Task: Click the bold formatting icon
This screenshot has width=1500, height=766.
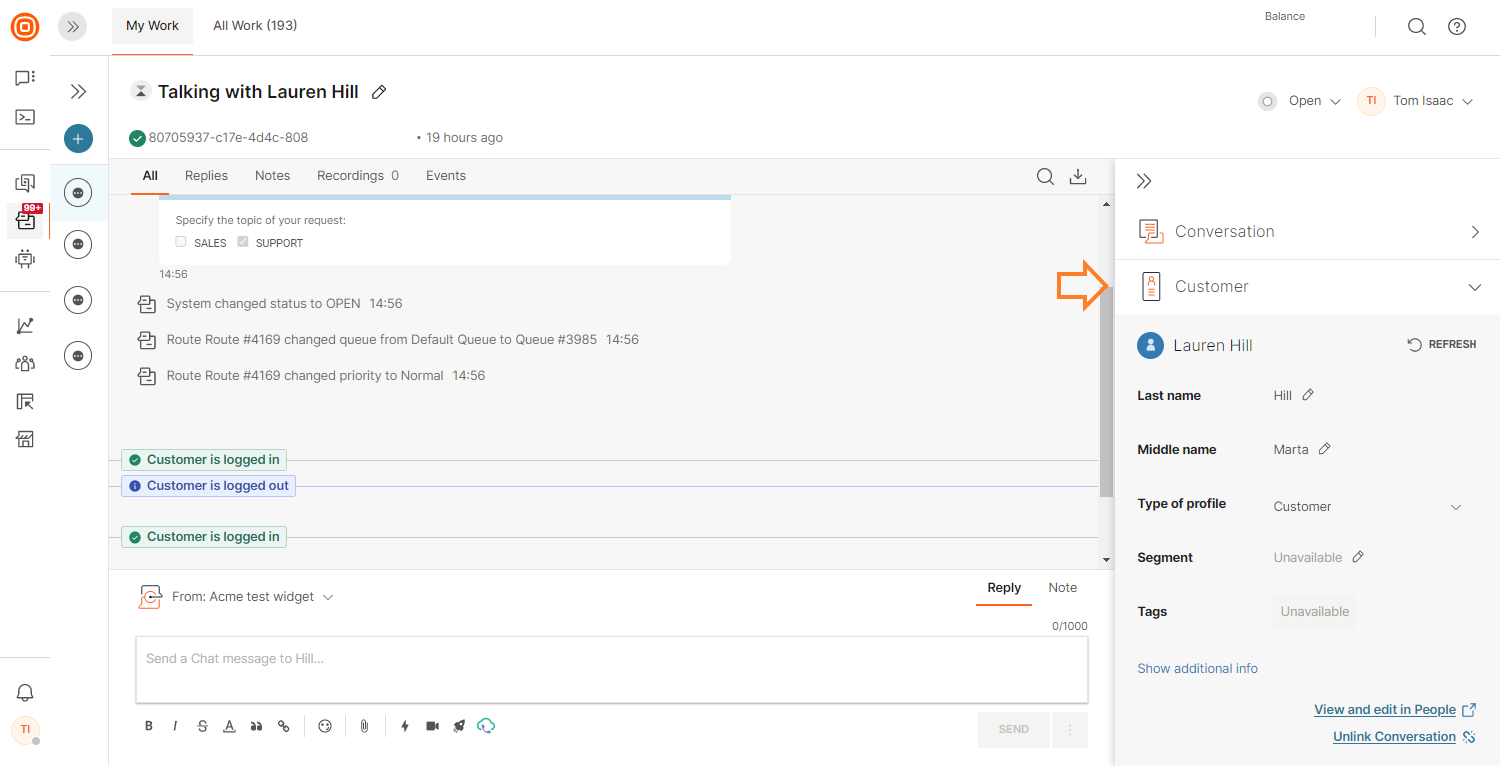Action: tap(149, 726)
